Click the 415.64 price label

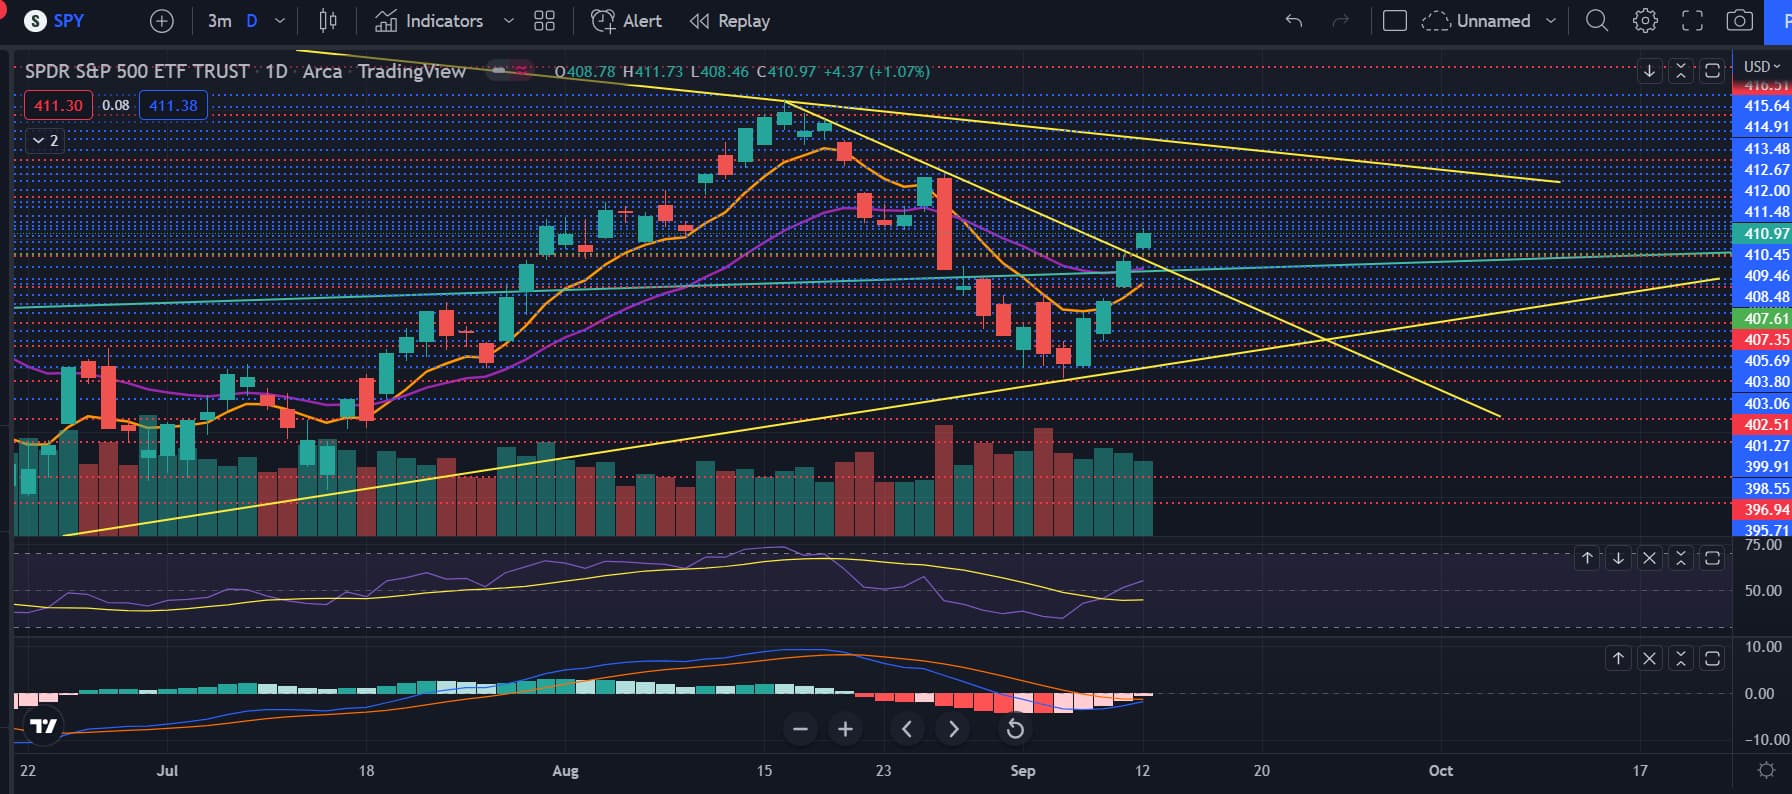point(1762,105)
